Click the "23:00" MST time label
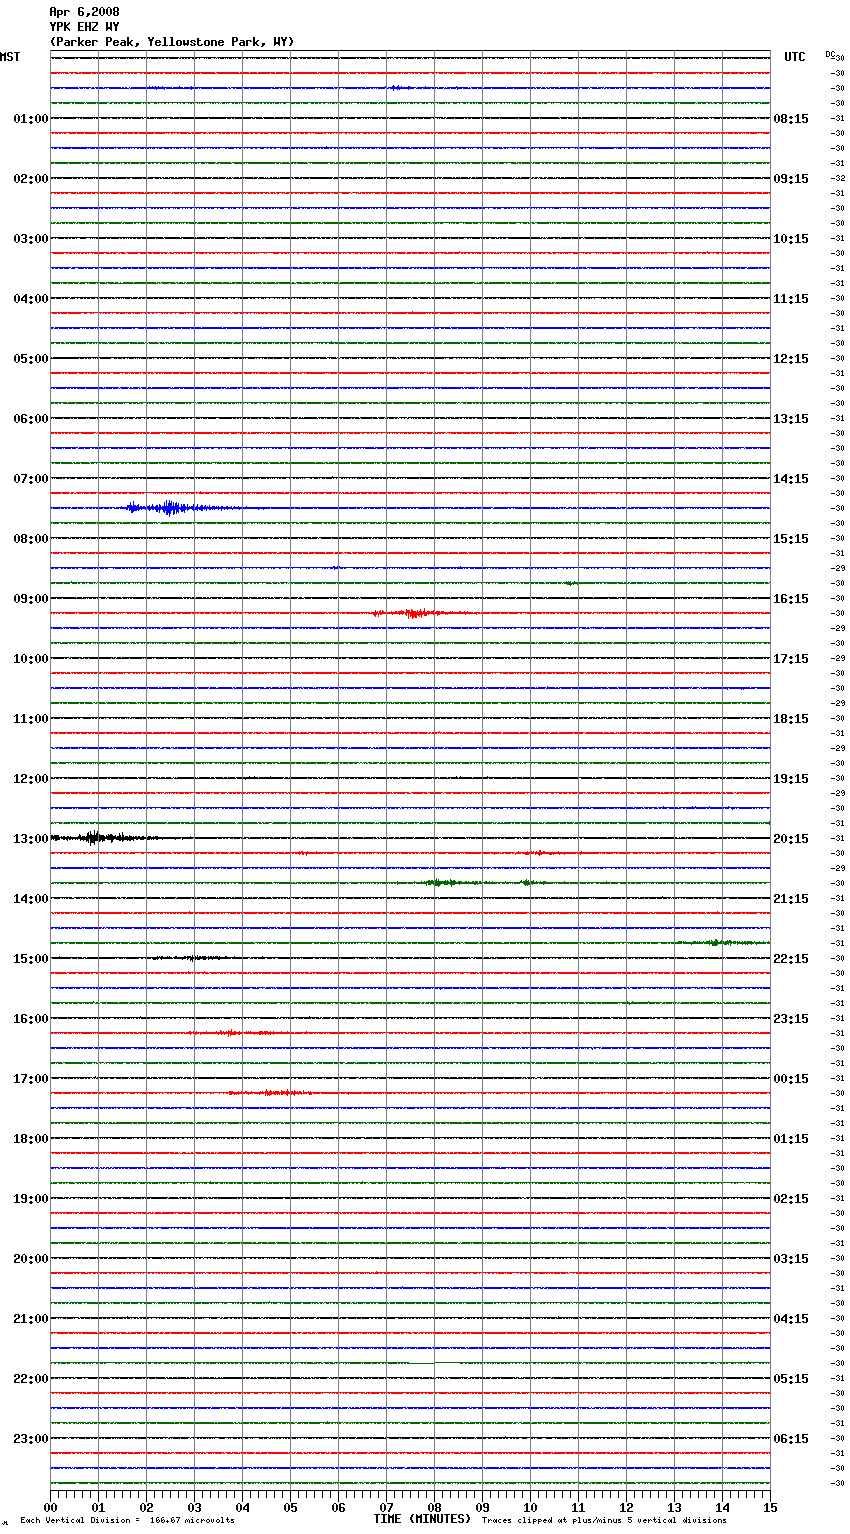 tap(31, 1439)
